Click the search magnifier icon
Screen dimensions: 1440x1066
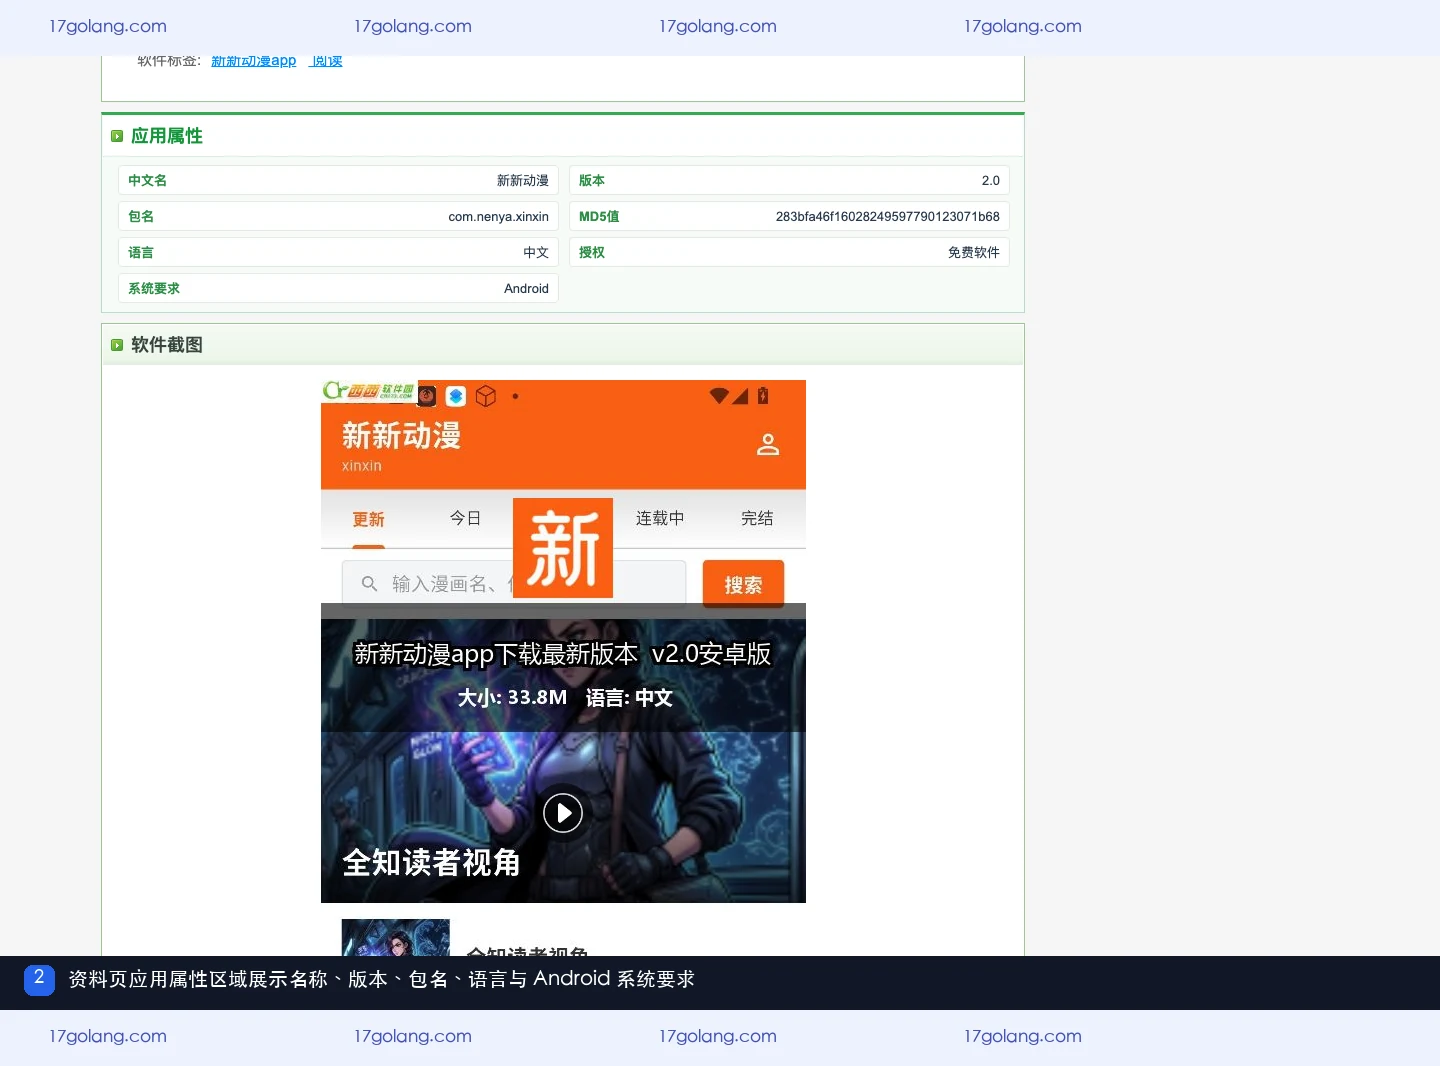[x=369, y=583]
